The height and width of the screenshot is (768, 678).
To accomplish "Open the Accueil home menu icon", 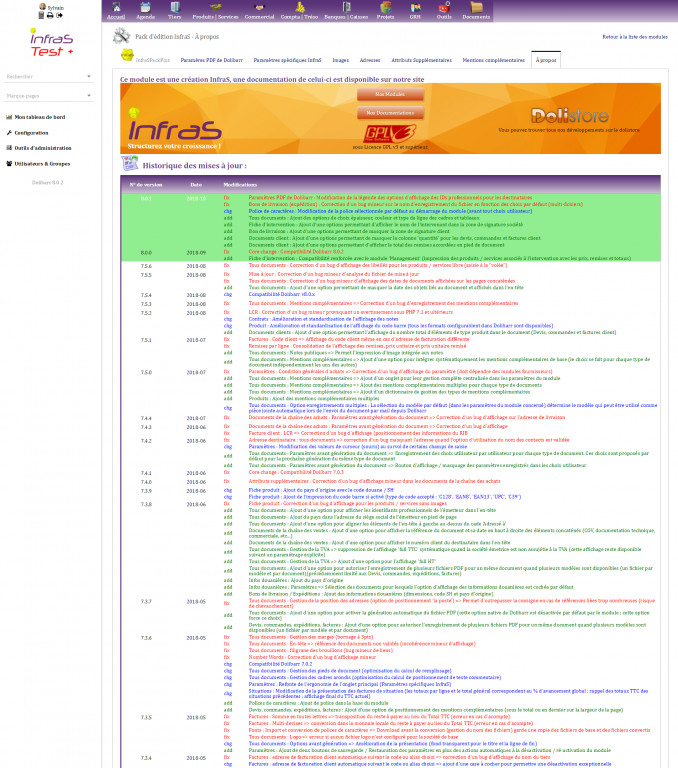I will coord(116,8).
